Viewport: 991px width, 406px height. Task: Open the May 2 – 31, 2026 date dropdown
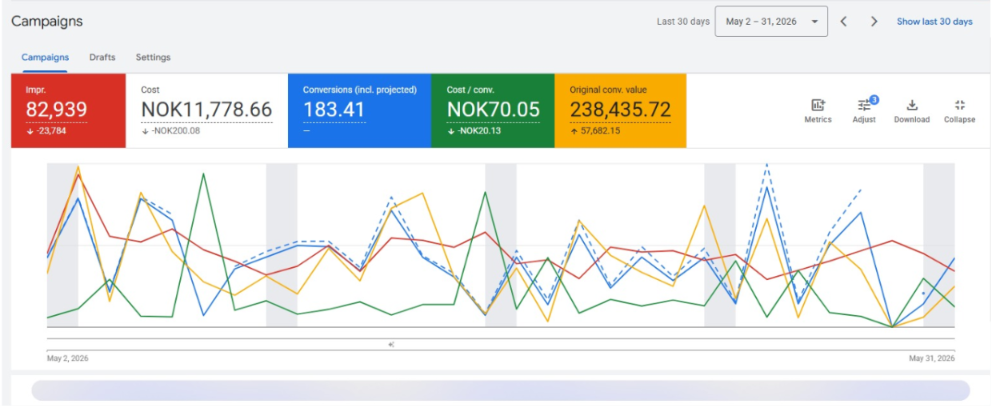click(x=771, y=22)
